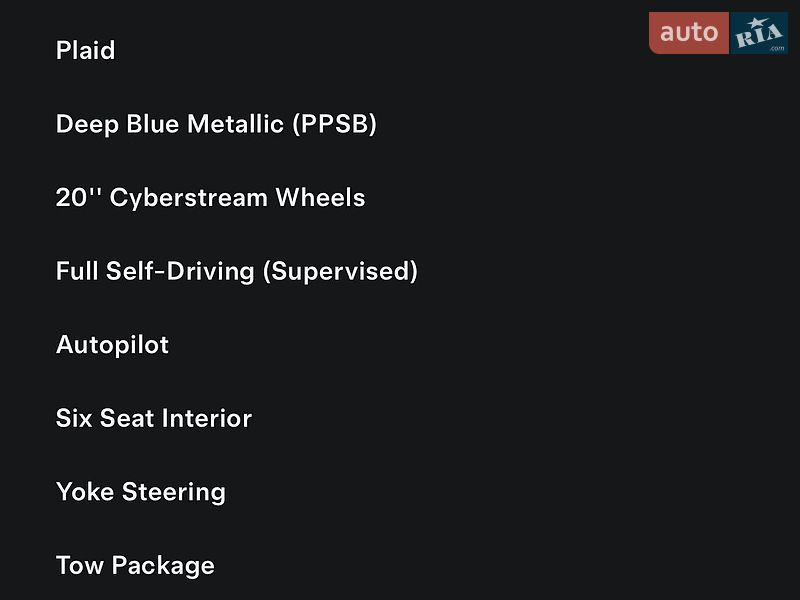Select the Tow Package entry
This screenshot has height=600, width=800.
pos(135,566)
